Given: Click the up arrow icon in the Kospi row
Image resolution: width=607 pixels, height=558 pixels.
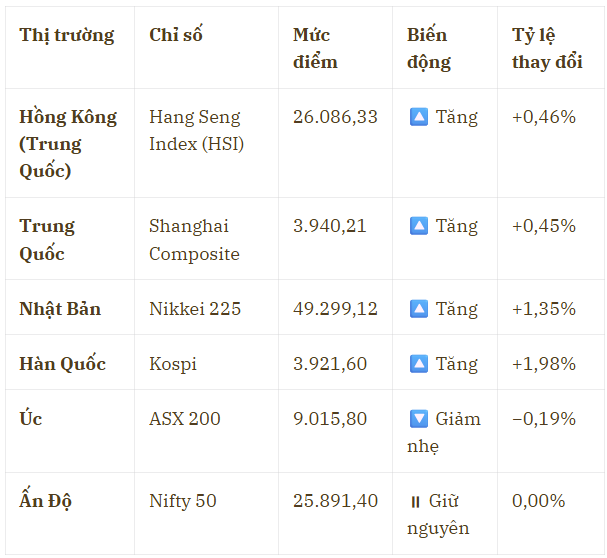Looking at the screenshot, I should coord(418,364).
